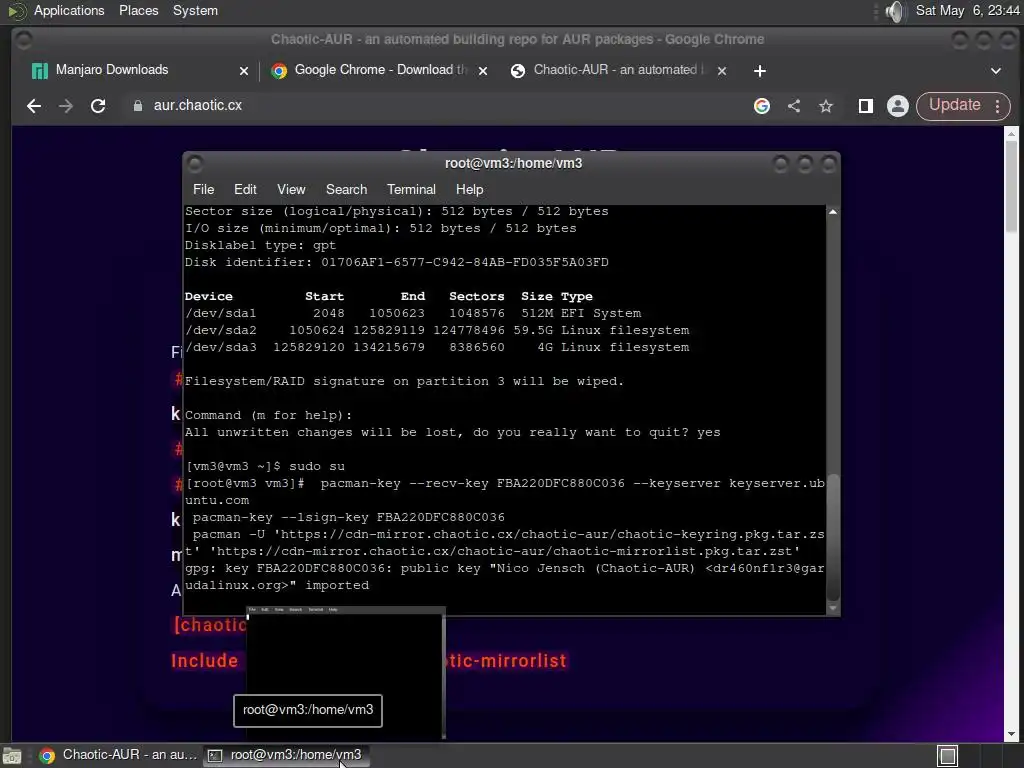Click the 'sudo su' command line
Viewport: 1024px width, 768px height.
[265, 466]
